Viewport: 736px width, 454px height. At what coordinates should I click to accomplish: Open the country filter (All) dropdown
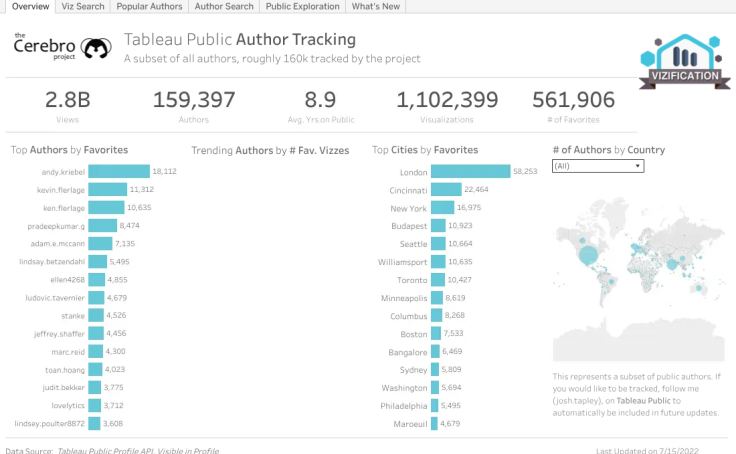[598, 166]
